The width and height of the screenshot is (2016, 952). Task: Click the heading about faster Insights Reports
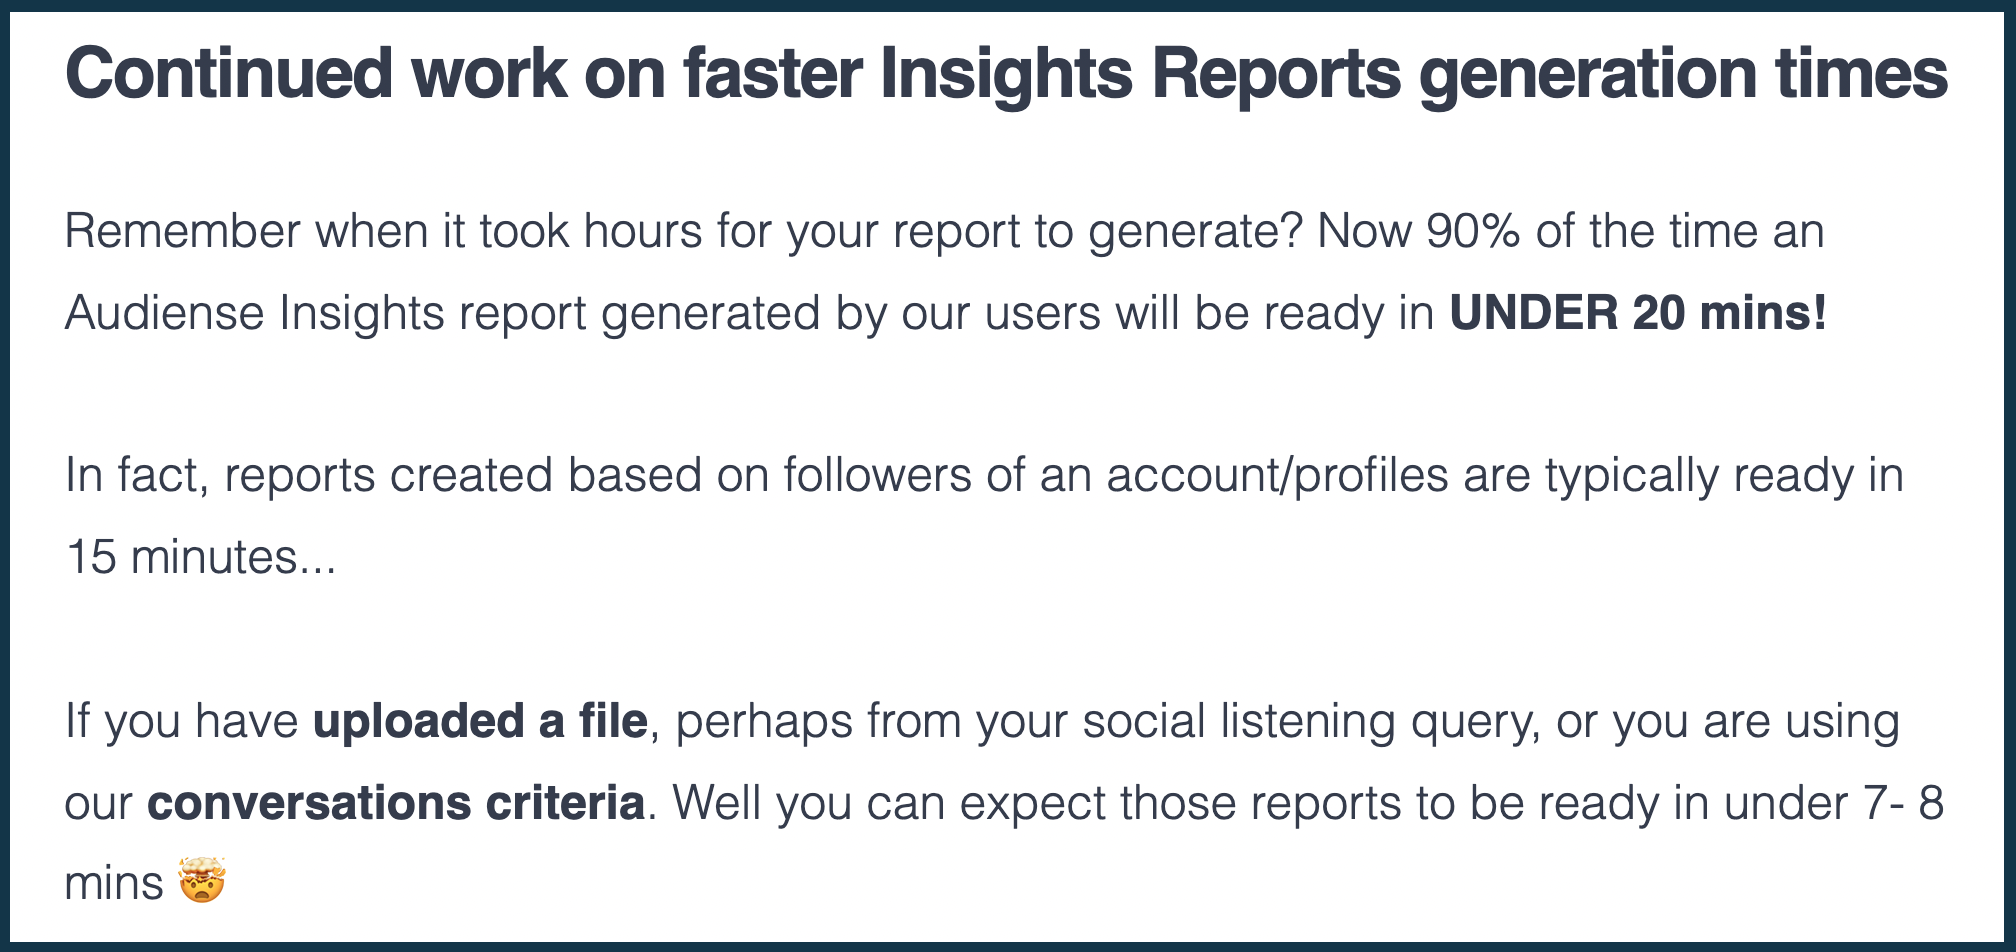1006,74
